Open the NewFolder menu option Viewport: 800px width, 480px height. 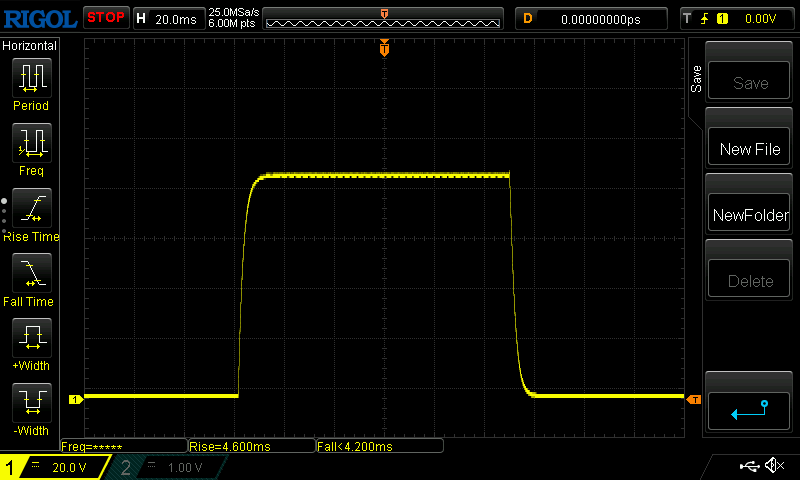pyautogui.click(x=749, y=215)
